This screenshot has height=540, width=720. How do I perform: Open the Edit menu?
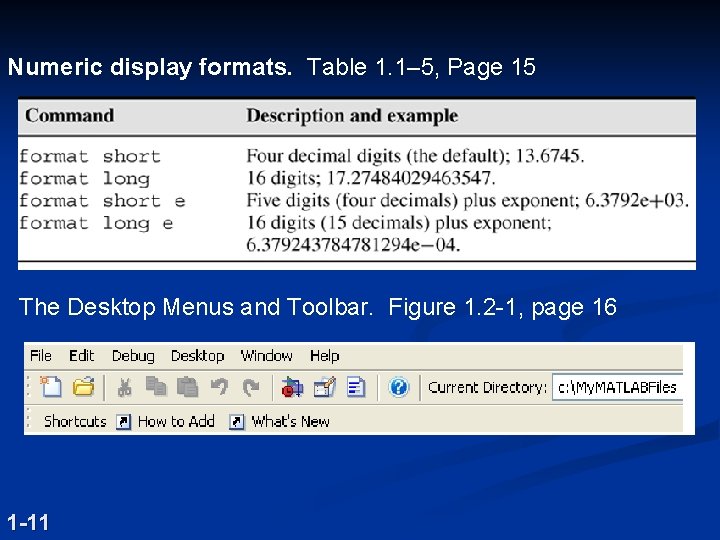click(81, 355)
